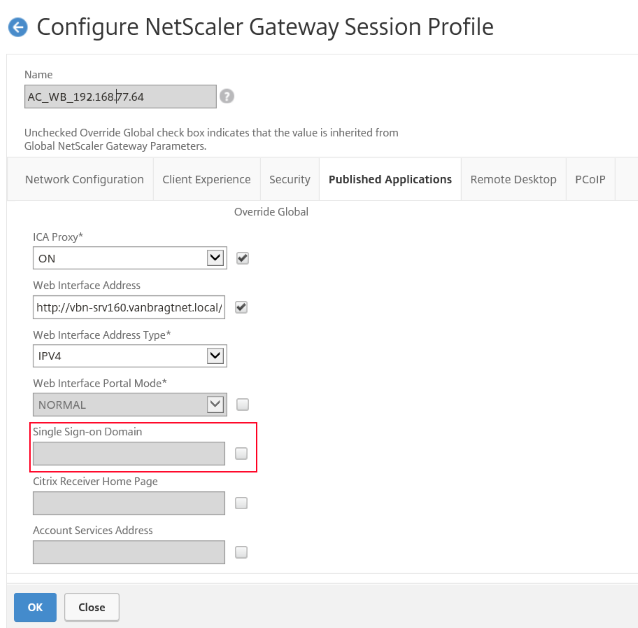Click the Close button
This screenshot has height=628, width=638.
click(x=92, y=607)
